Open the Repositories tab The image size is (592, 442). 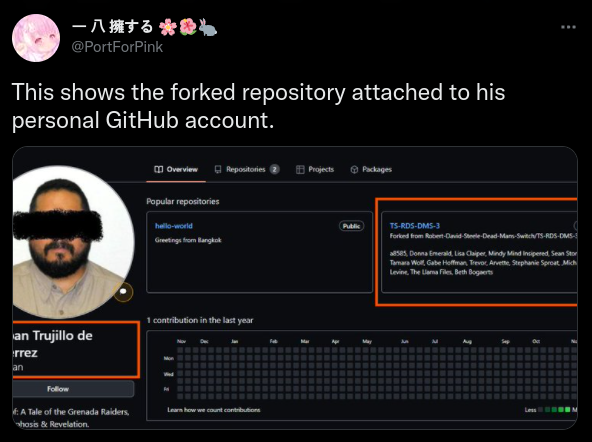[x=247, y=169]
